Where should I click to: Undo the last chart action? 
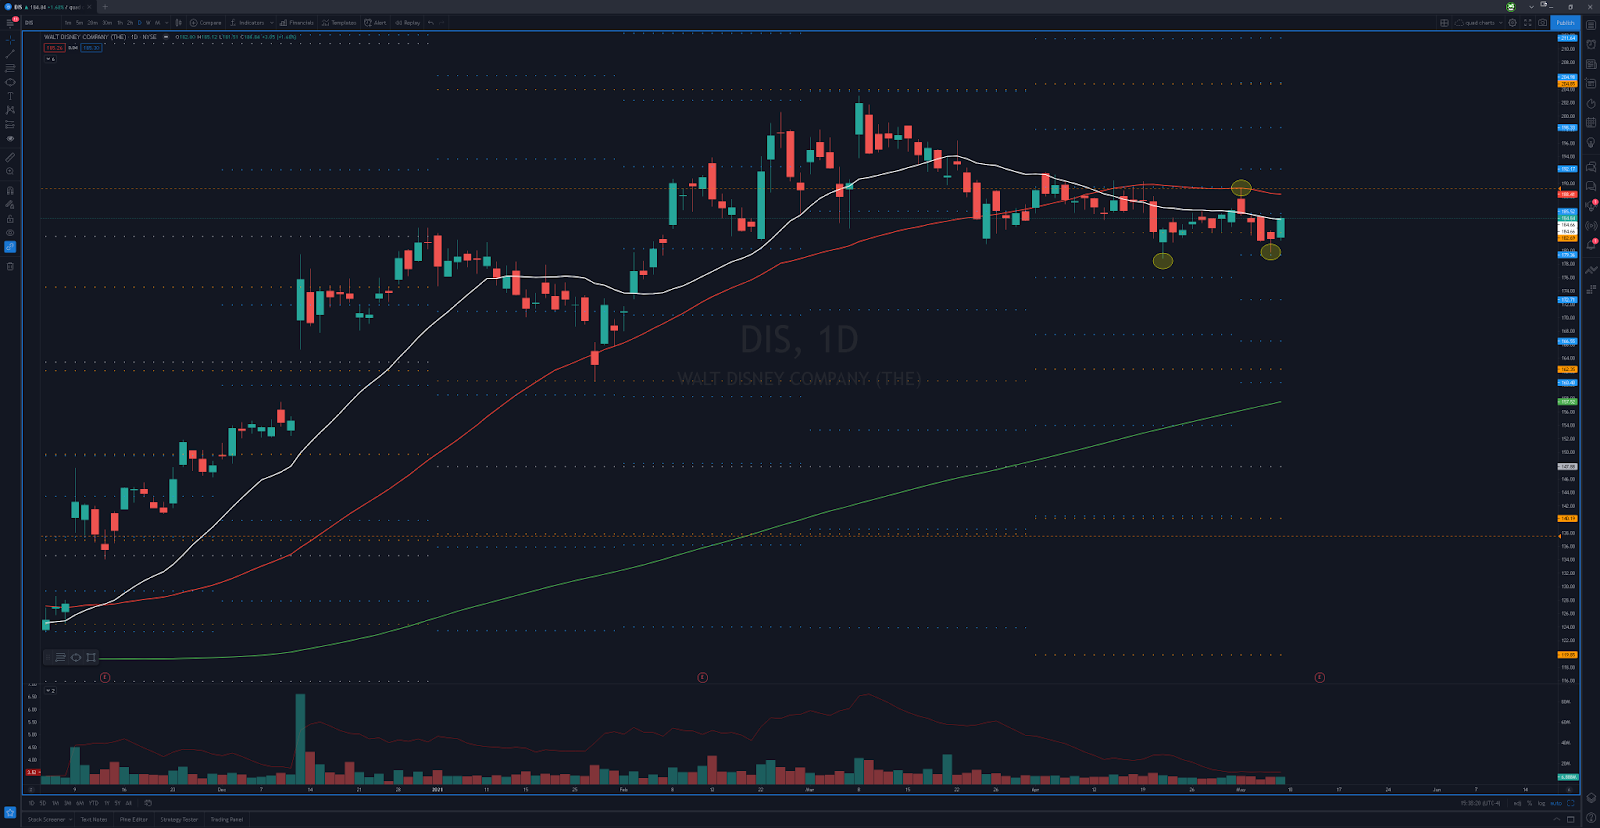click(x=431, y=22)
